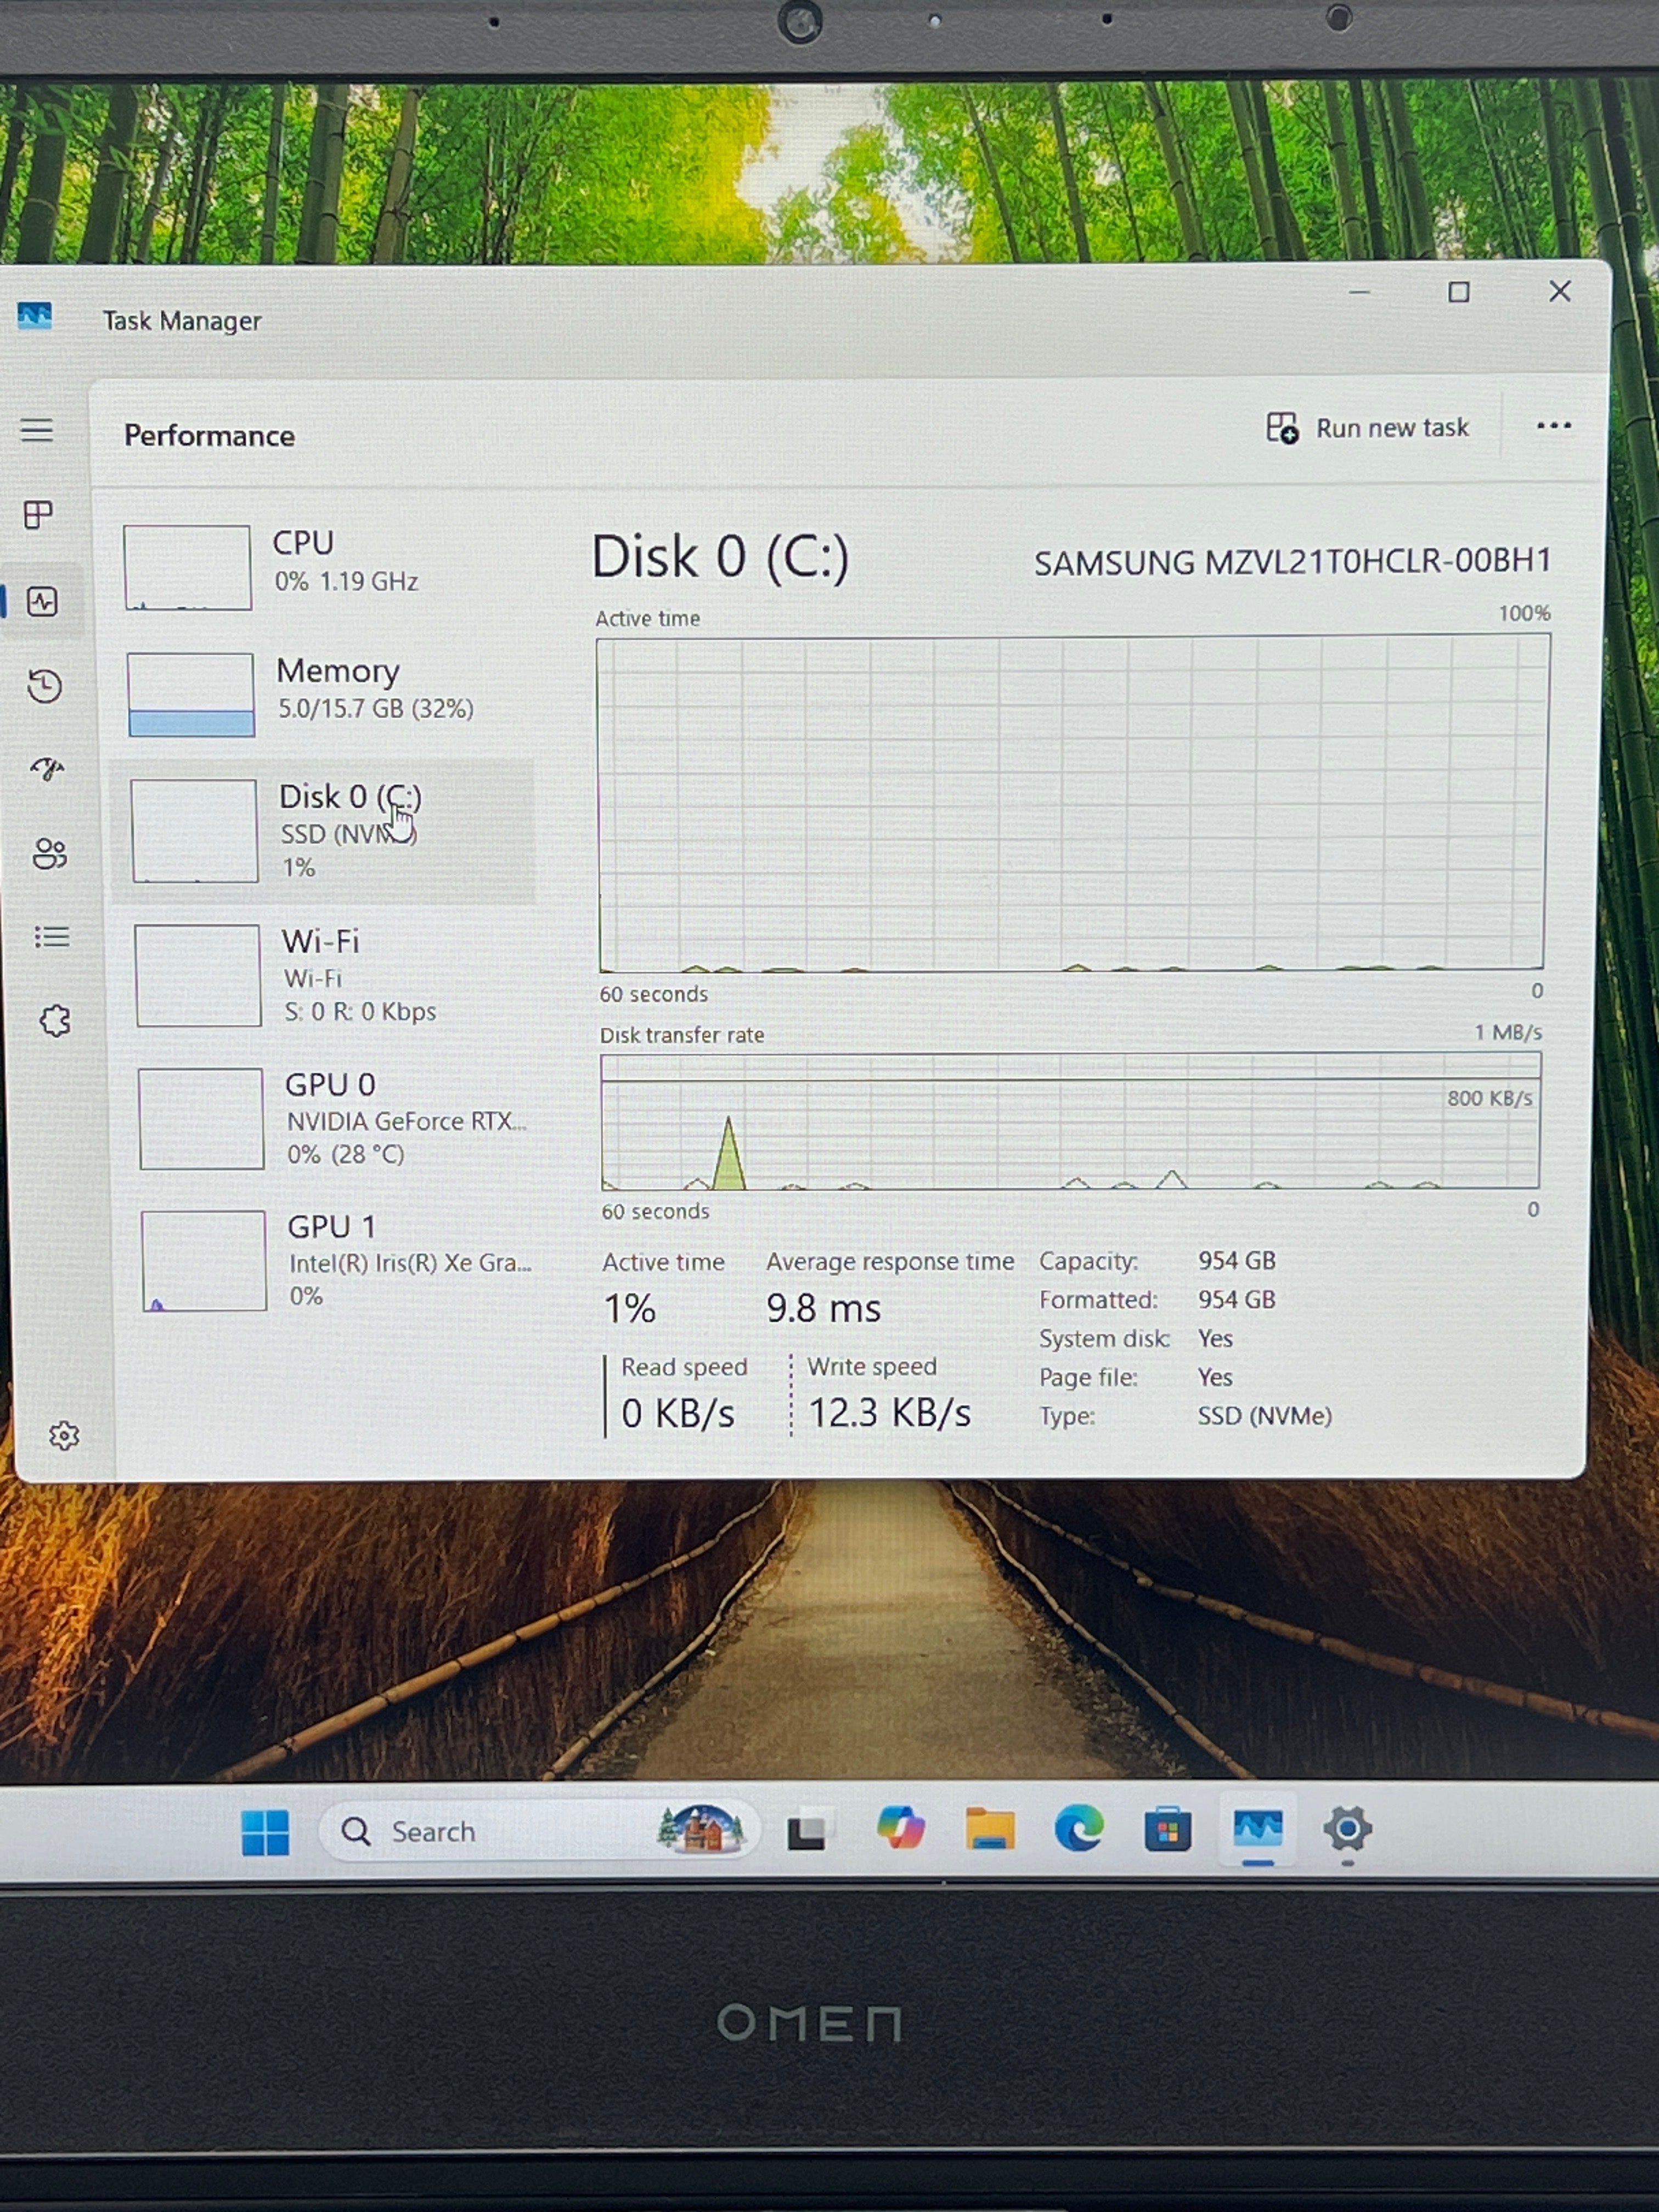Close the Task Manager window
This screenshot has height=2212, width=1659.
[x=1560, y=291]
